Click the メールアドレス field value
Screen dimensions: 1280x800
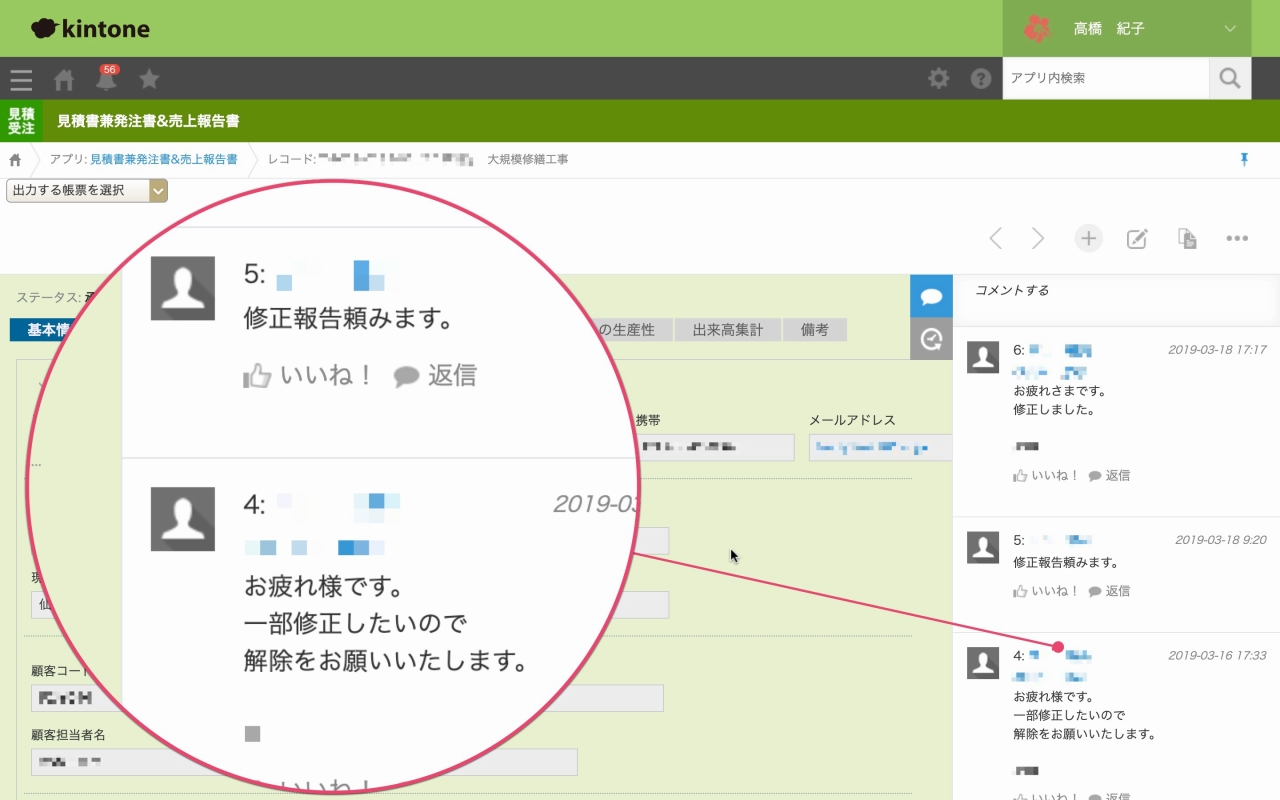(x=880, y=447)
